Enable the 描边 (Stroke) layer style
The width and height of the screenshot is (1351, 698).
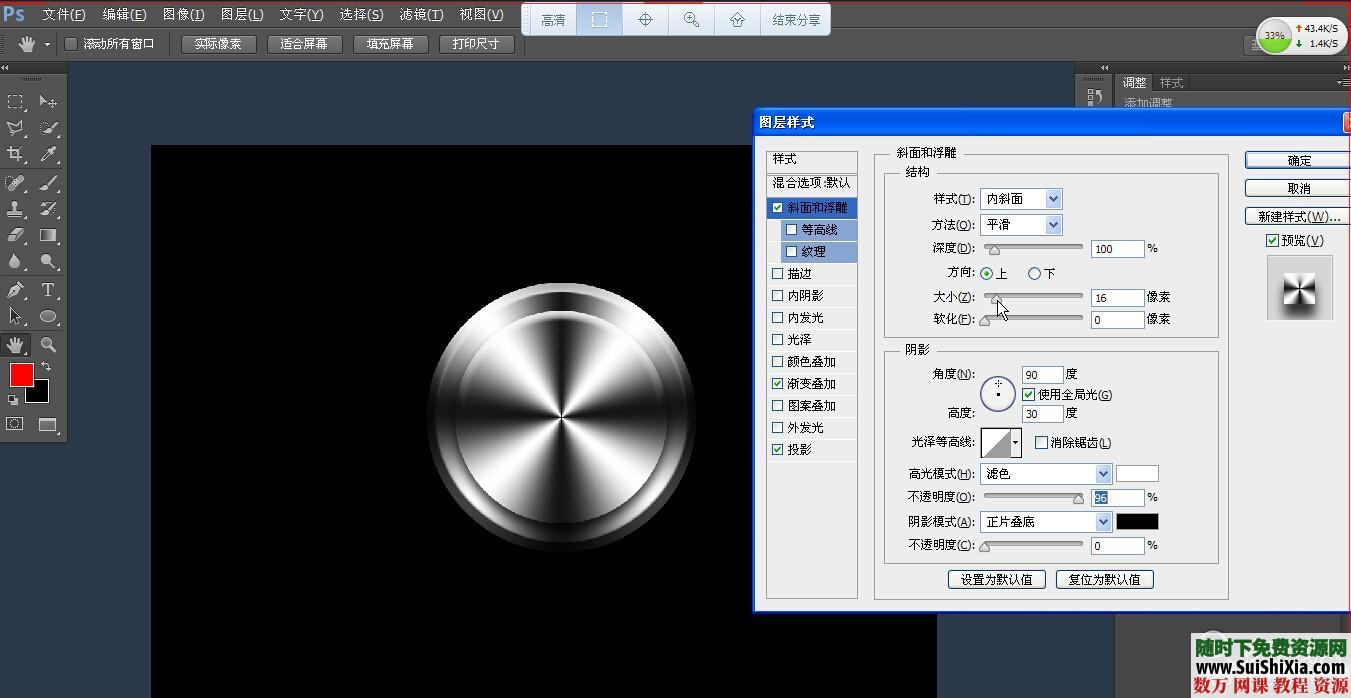point(778,273)
